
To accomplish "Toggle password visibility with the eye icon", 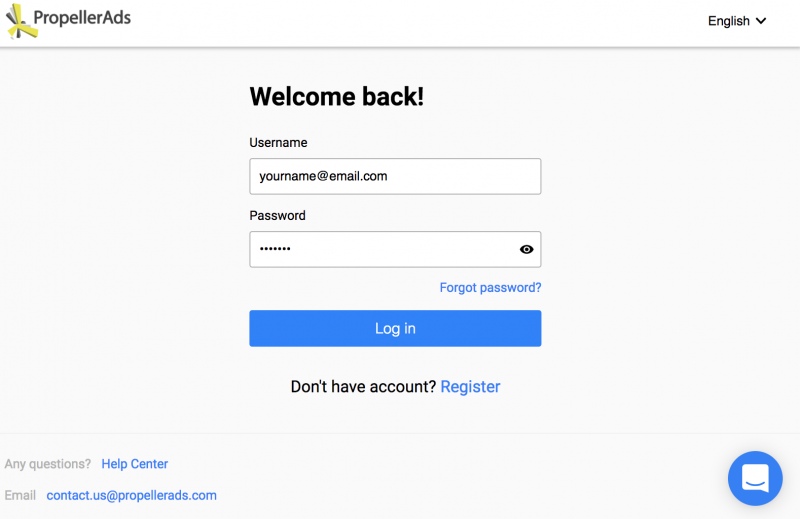I will 527,249.
